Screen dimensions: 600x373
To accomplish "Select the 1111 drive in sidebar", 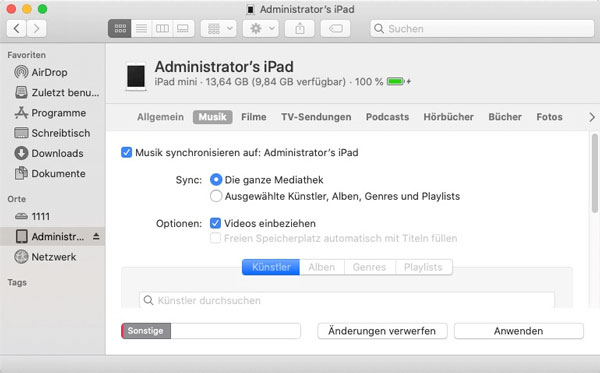I will [x=33, y=217].
